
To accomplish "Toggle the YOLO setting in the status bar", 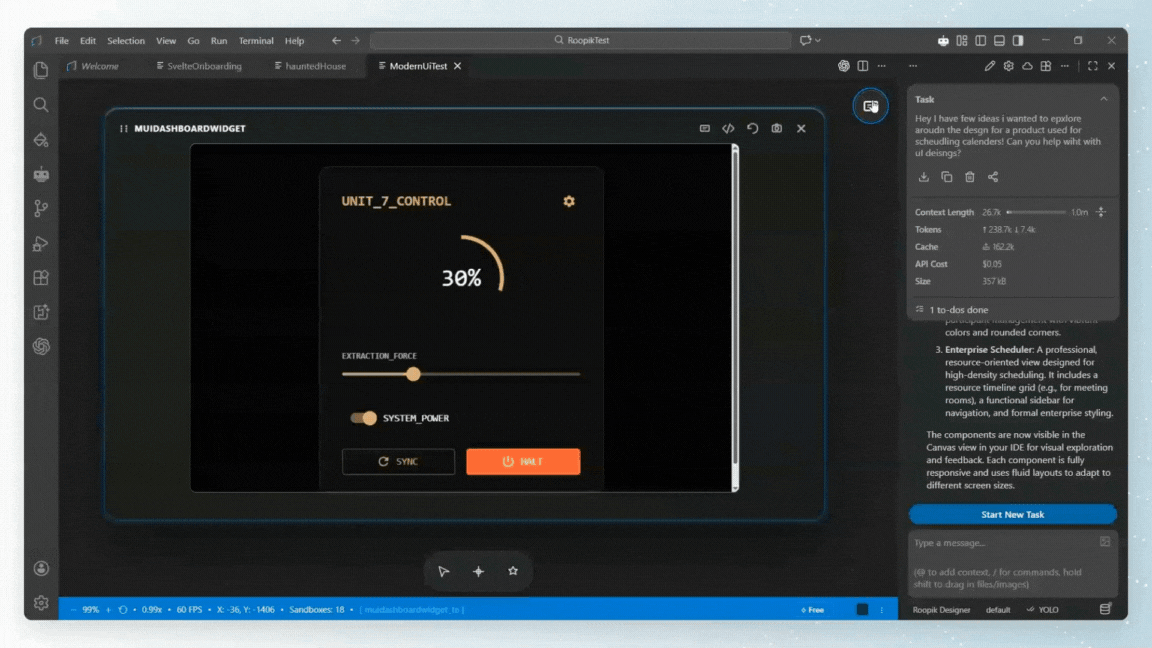I will click(x=1043, y=609).
